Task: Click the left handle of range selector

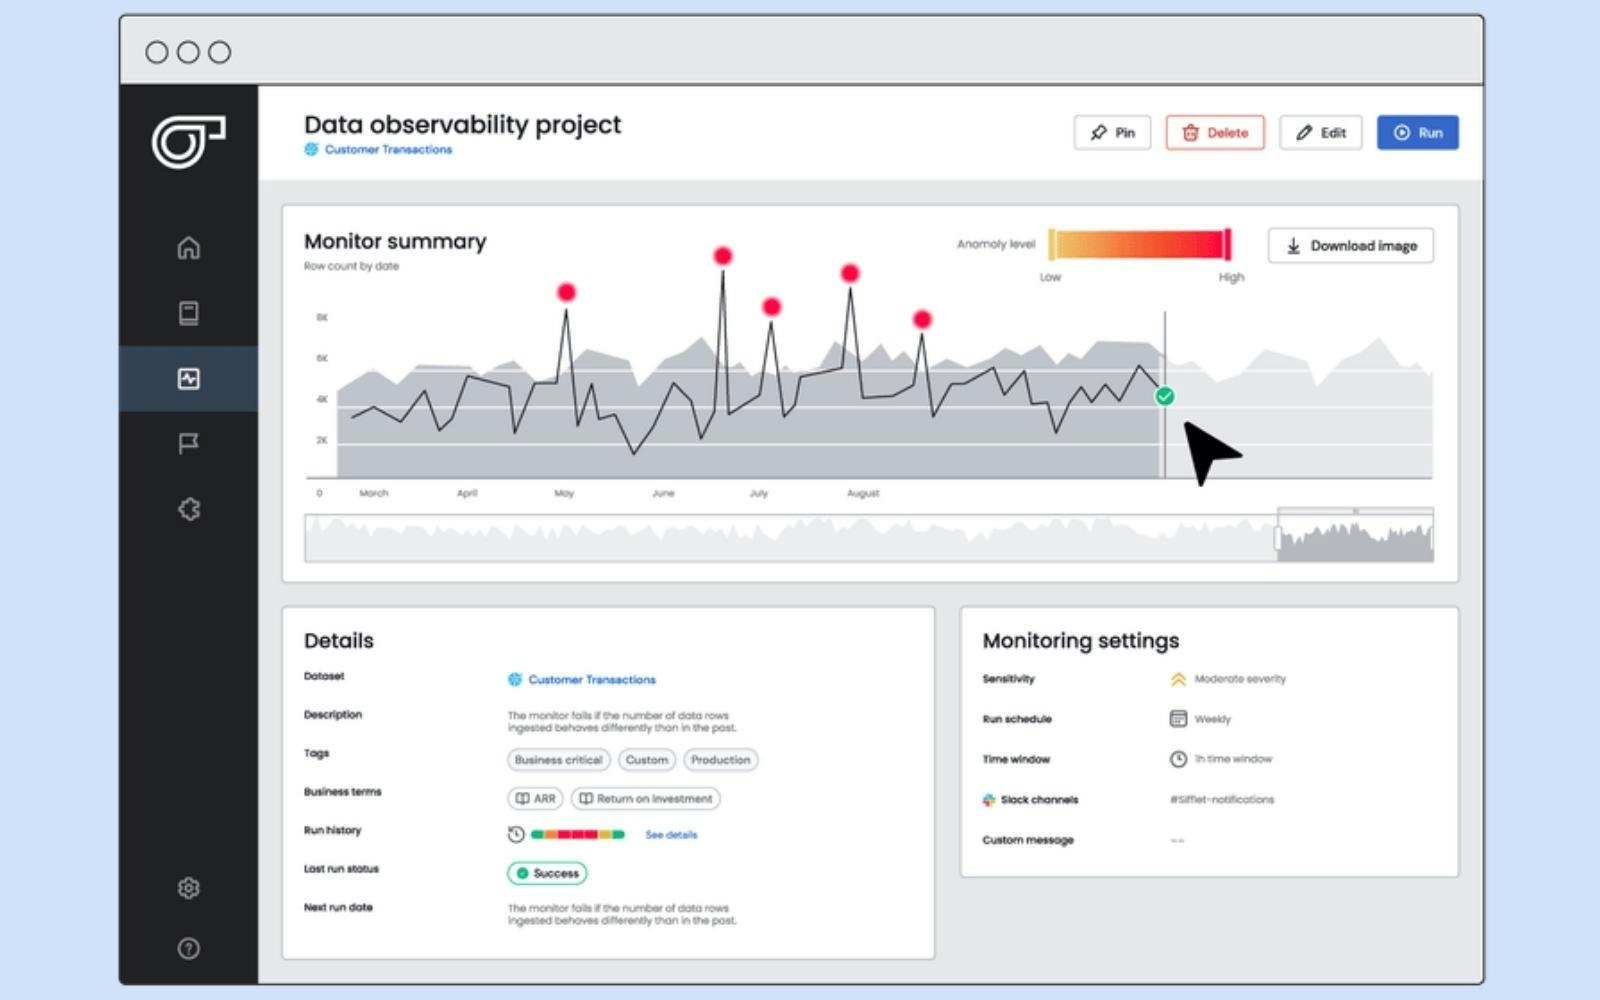Action: 1278,538
